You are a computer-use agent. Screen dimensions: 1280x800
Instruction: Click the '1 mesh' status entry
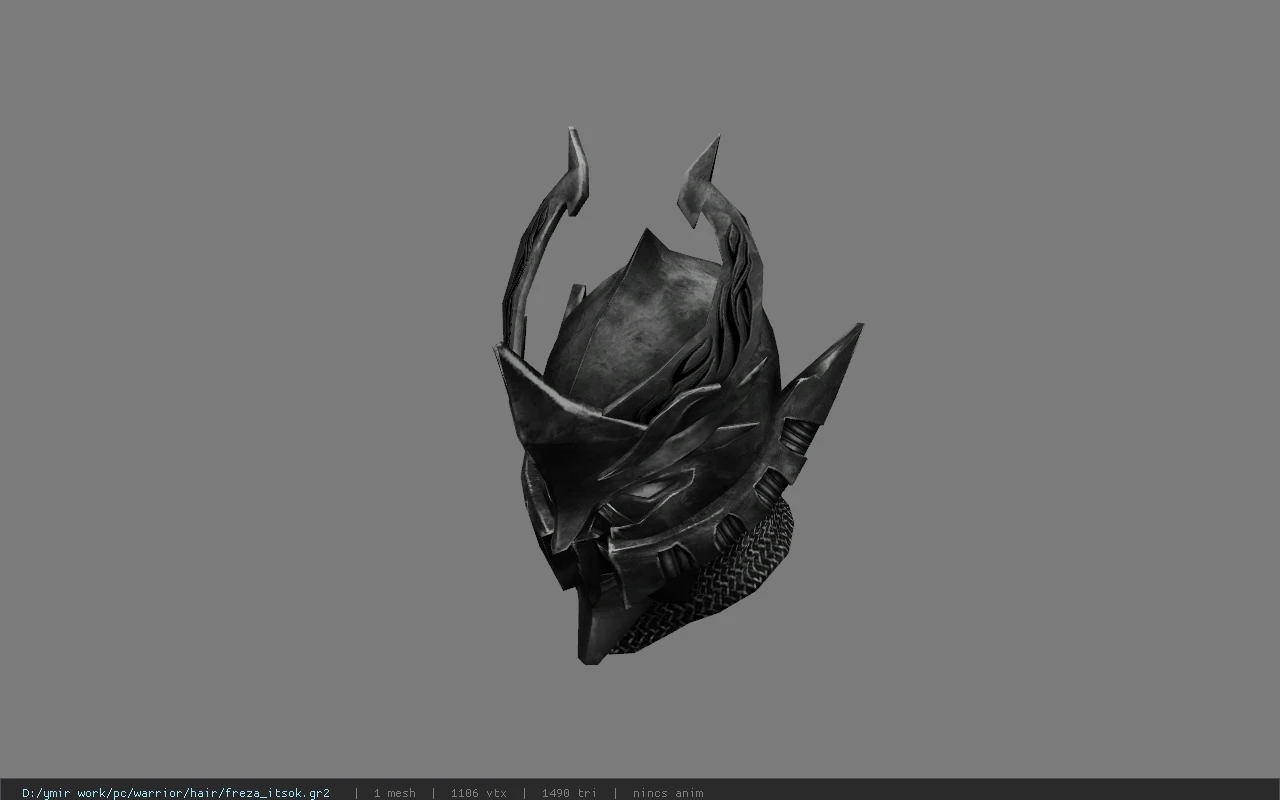pyautogui.click(x=394, y=793)
